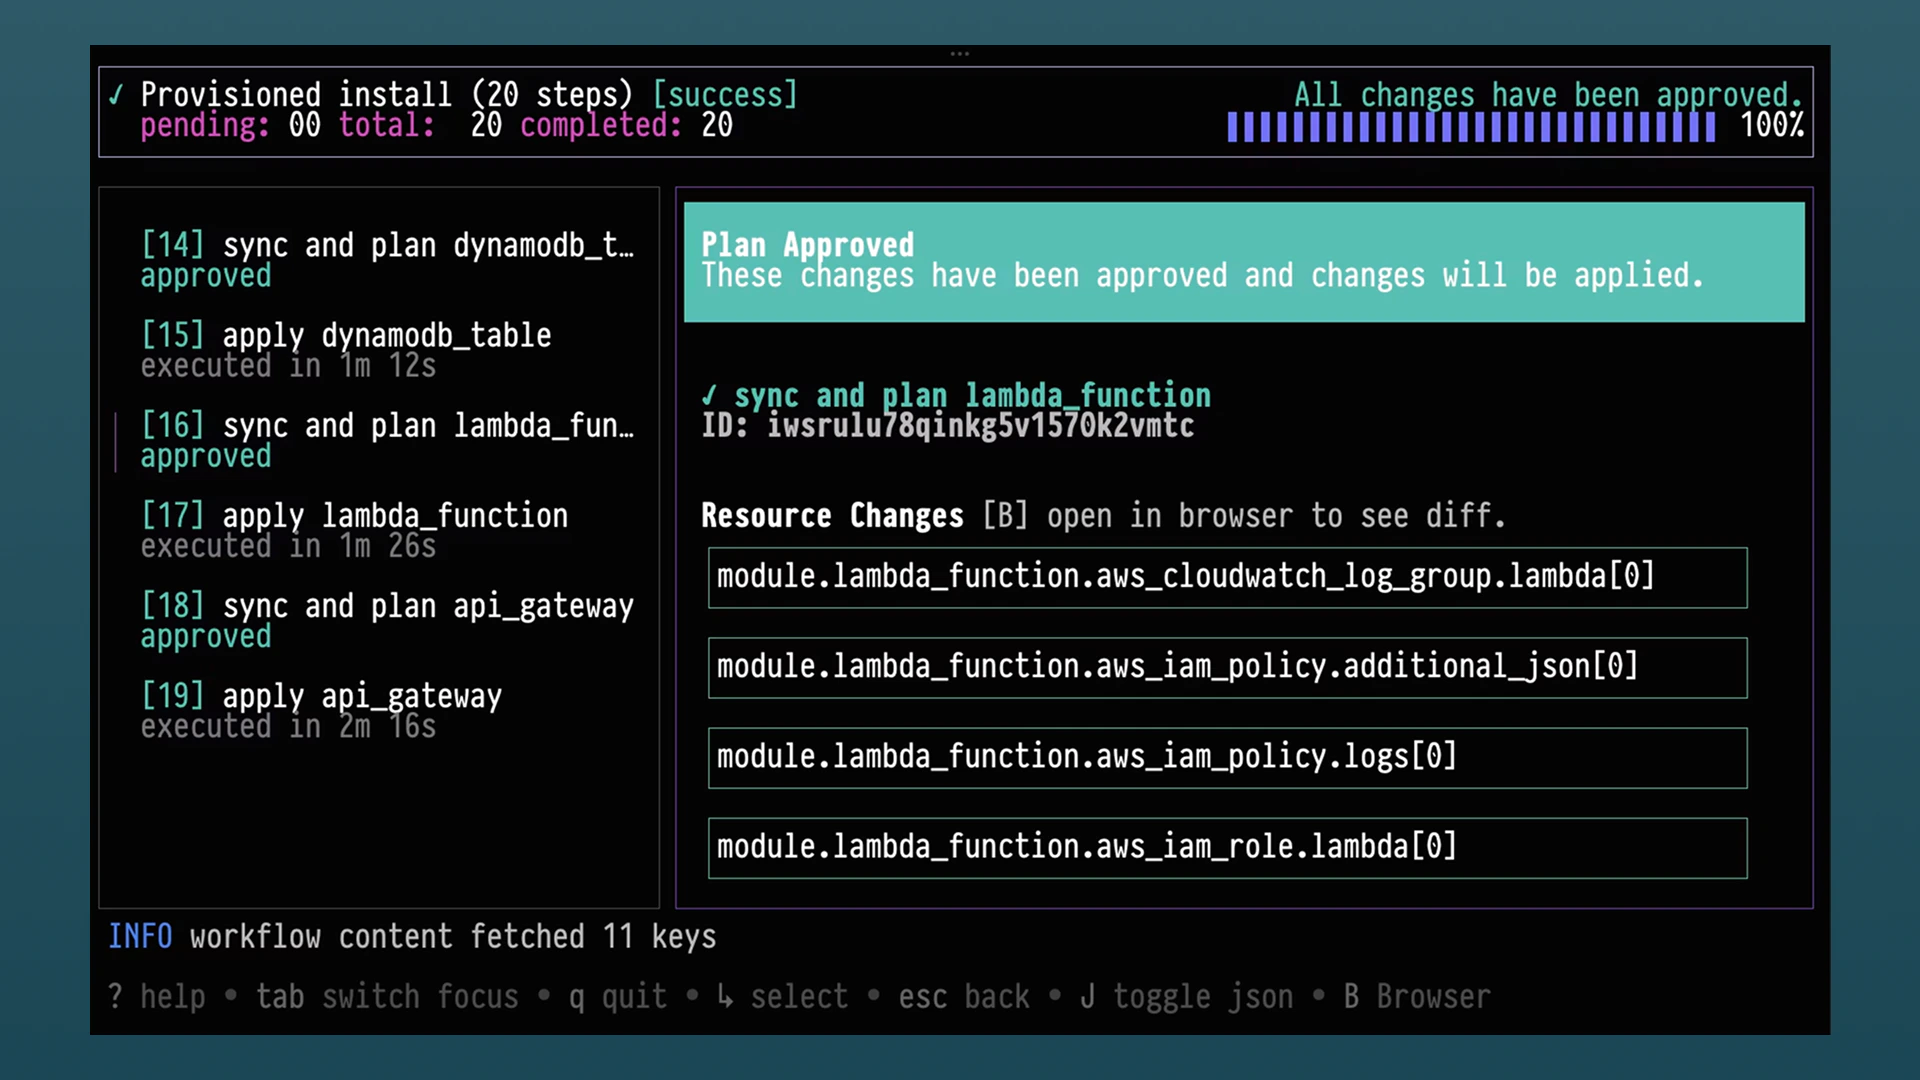This screenshot has height=1080, width=1920.
Task: Click the J toggle json hint
Action: [x=1186, y=997]
